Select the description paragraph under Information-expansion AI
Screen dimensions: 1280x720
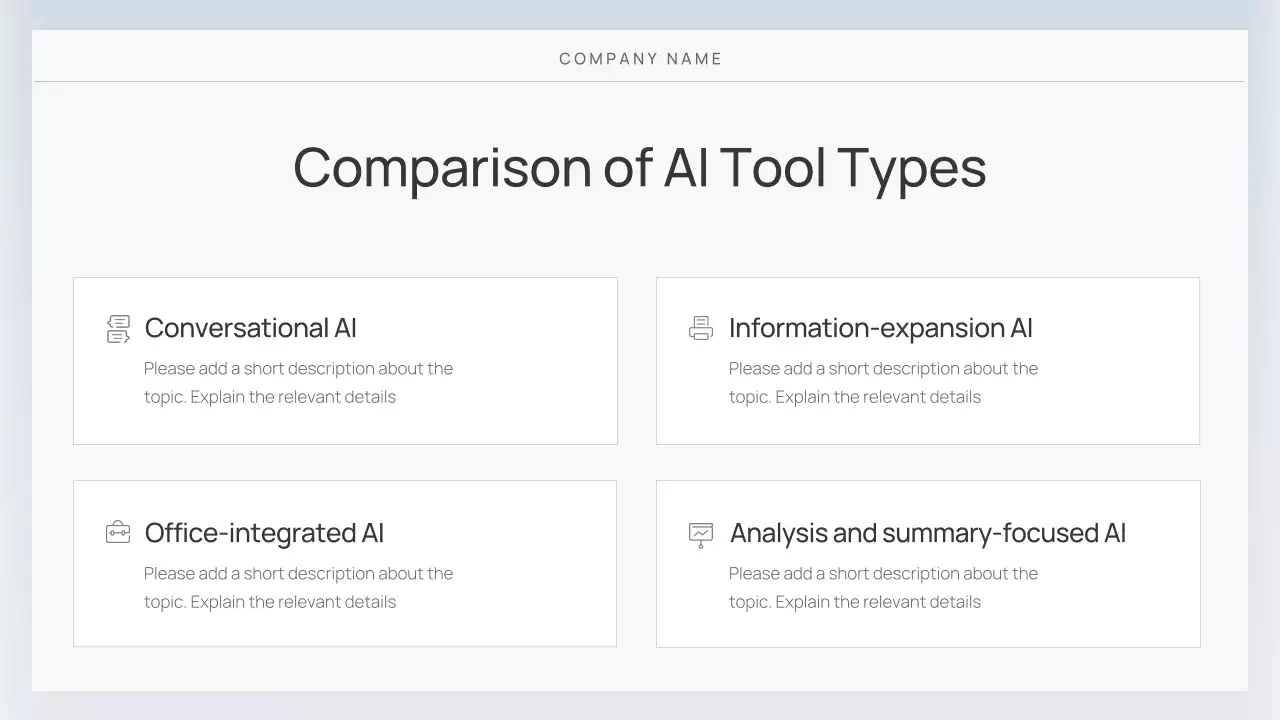pos(883,383)
